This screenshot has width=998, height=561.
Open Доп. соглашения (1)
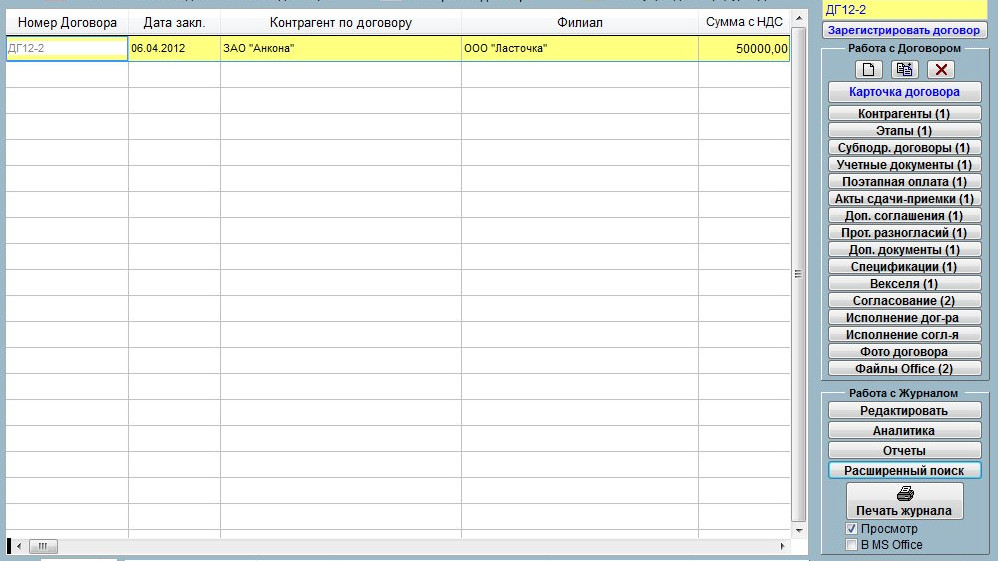tap(904, 216)
